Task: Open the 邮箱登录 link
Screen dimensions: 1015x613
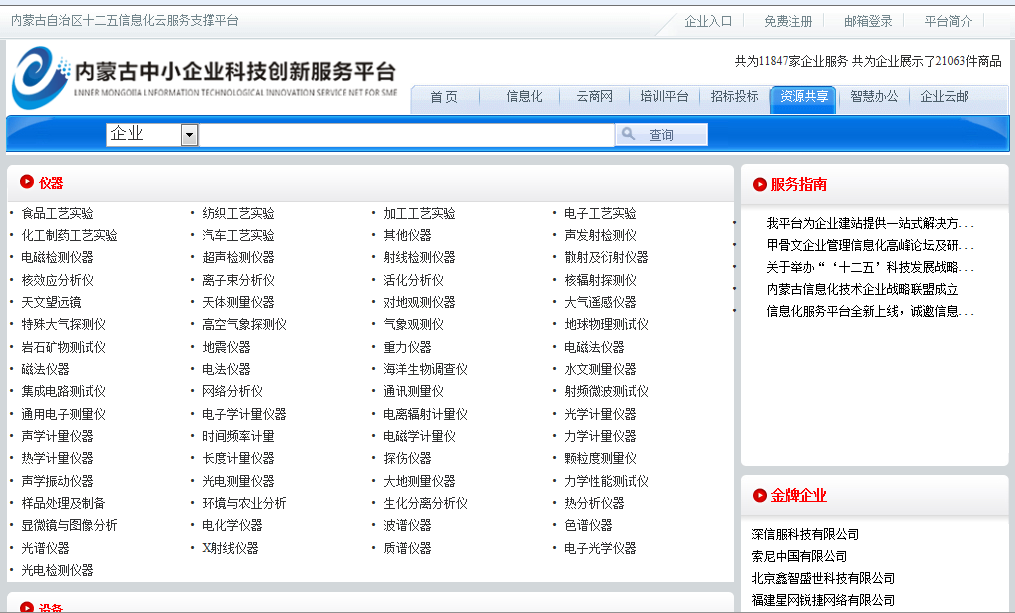Action: (868, 21)
